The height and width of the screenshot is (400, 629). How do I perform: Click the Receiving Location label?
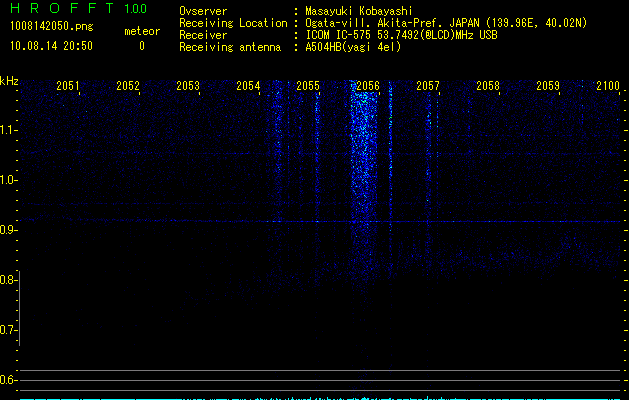pyautogui.click(x=233, y=23)
